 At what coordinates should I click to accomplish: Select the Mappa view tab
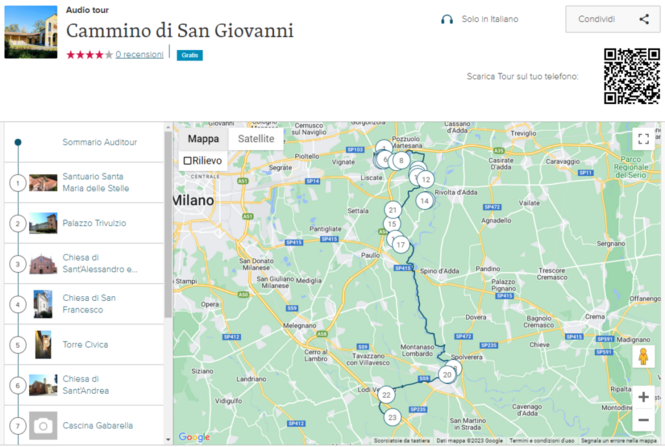(x=203, y=139)
